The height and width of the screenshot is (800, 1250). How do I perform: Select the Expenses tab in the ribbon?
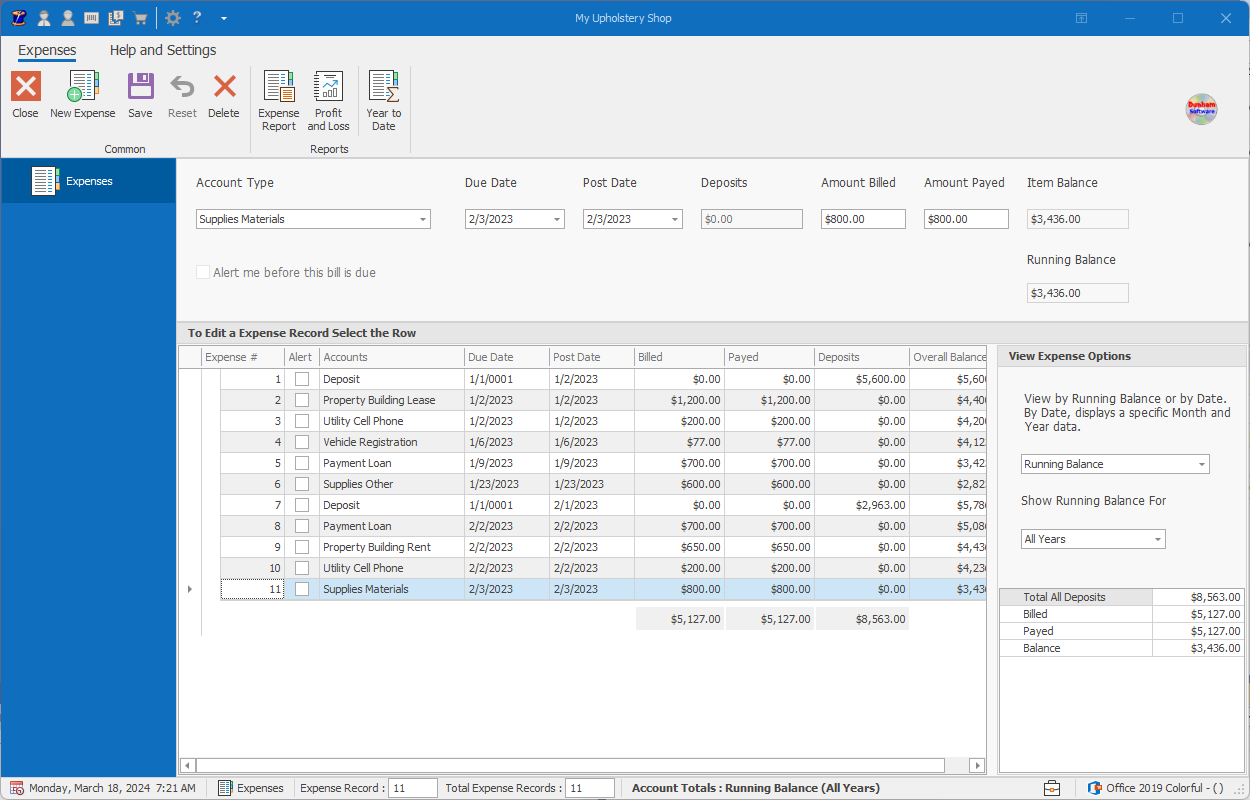[x=47, y=50]
